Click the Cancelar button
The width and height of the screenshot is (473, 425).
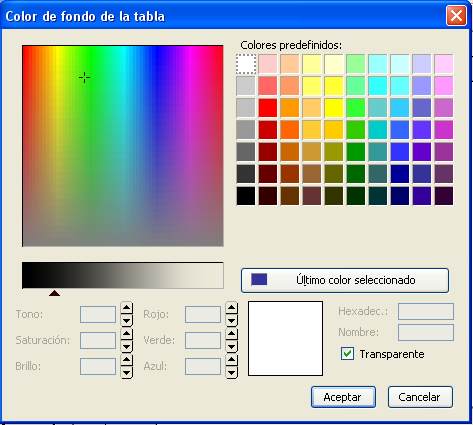coord(420,397)
